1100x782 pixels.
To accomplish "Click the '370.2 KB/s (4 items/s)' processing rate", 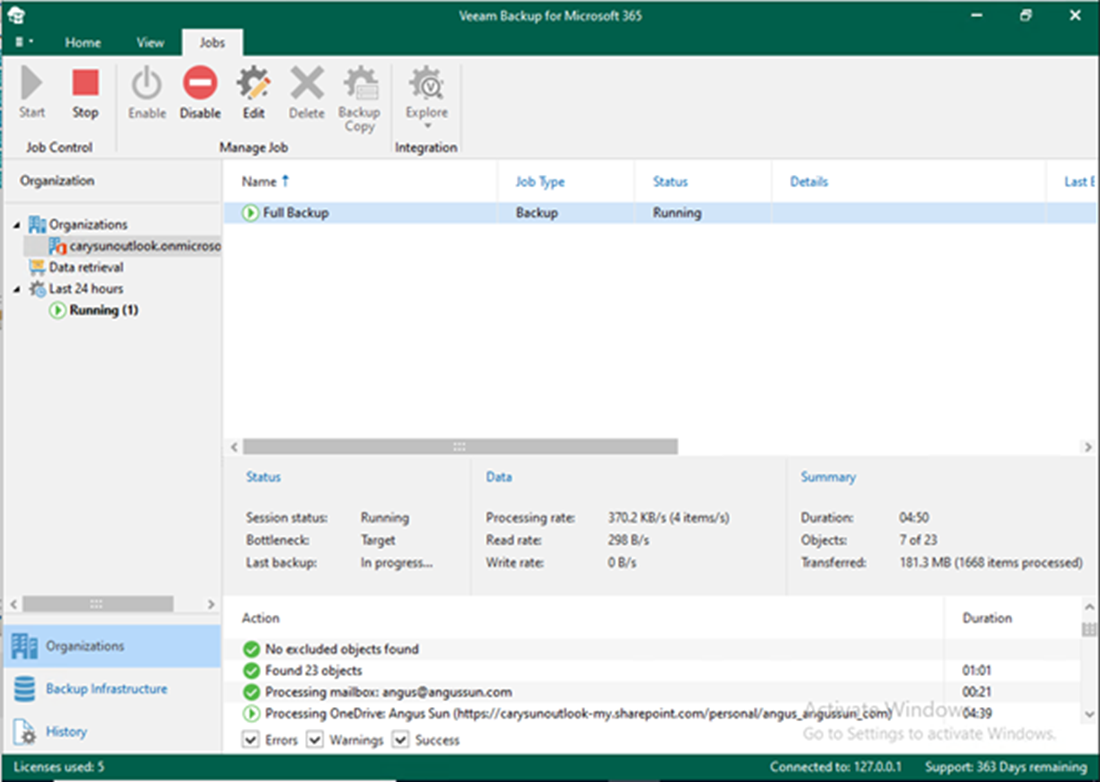I will [x=669, y=518].
